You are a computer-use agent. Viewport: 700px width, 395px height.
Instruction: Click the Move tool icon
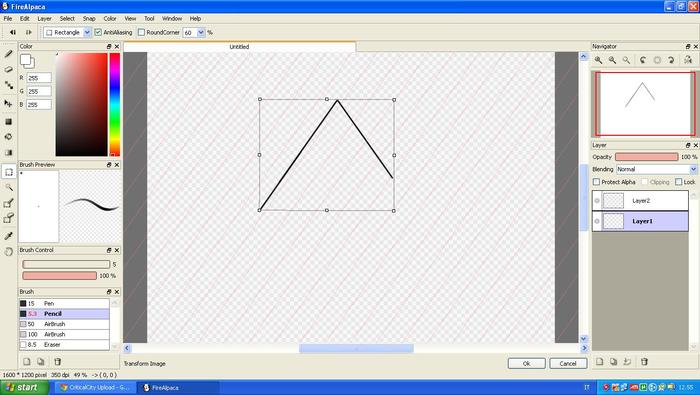pyautogui.click(x=8, y=103)
